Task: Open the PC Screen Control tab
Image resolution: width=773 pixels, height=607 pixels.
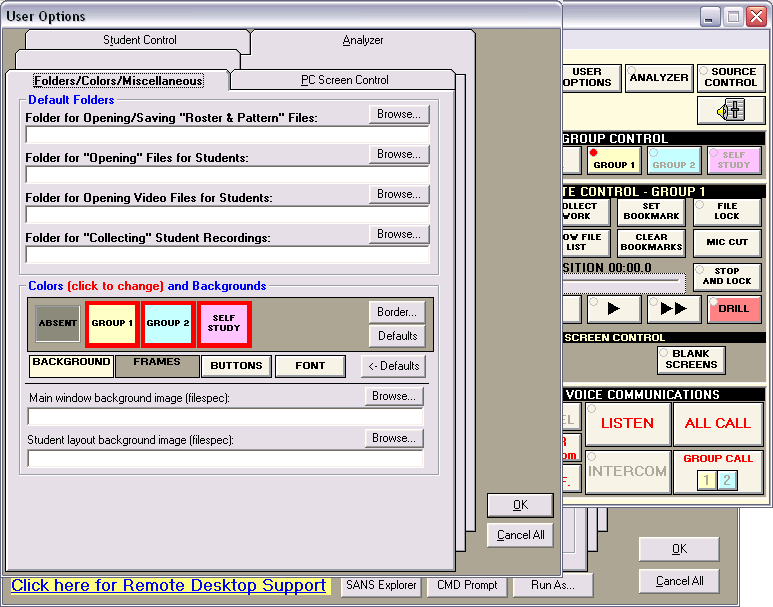Action: click(345, 80)
